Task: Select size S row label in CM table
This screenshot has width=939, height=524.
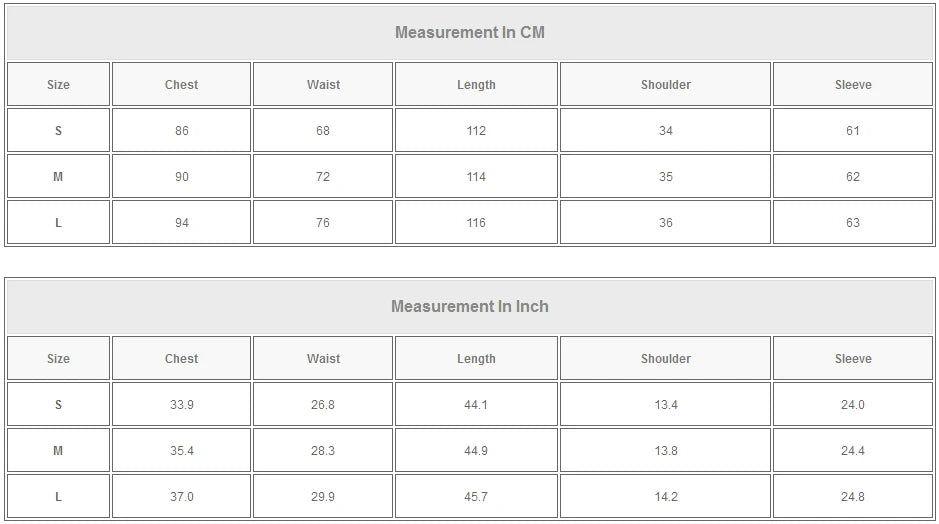Action: click(58, 131)
